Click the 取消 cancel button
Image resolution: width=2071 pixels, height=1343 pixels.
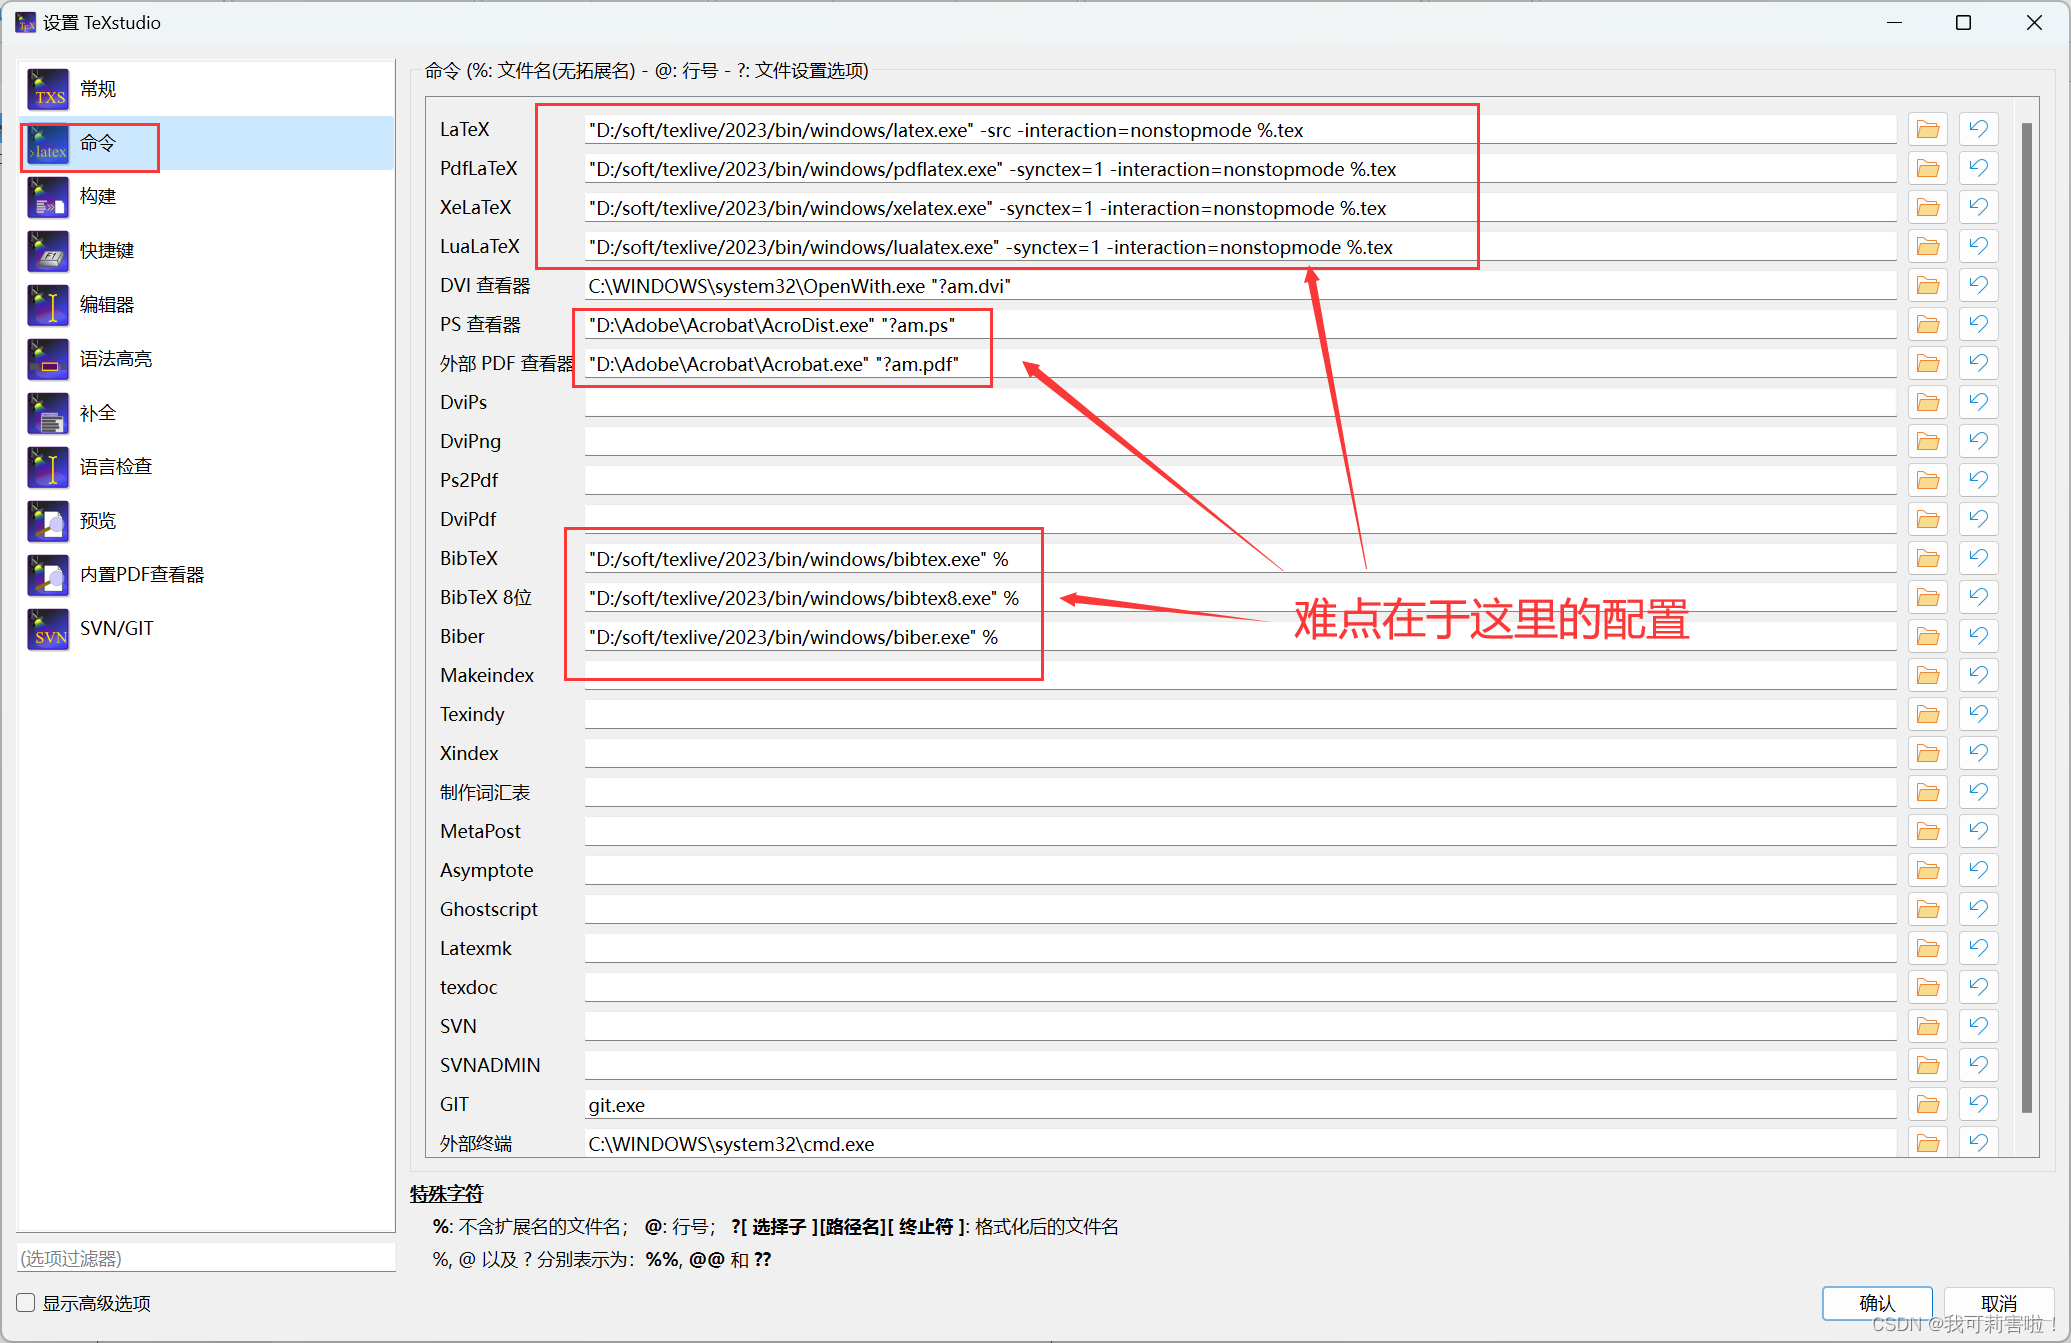click(x=1998, y=1303)
